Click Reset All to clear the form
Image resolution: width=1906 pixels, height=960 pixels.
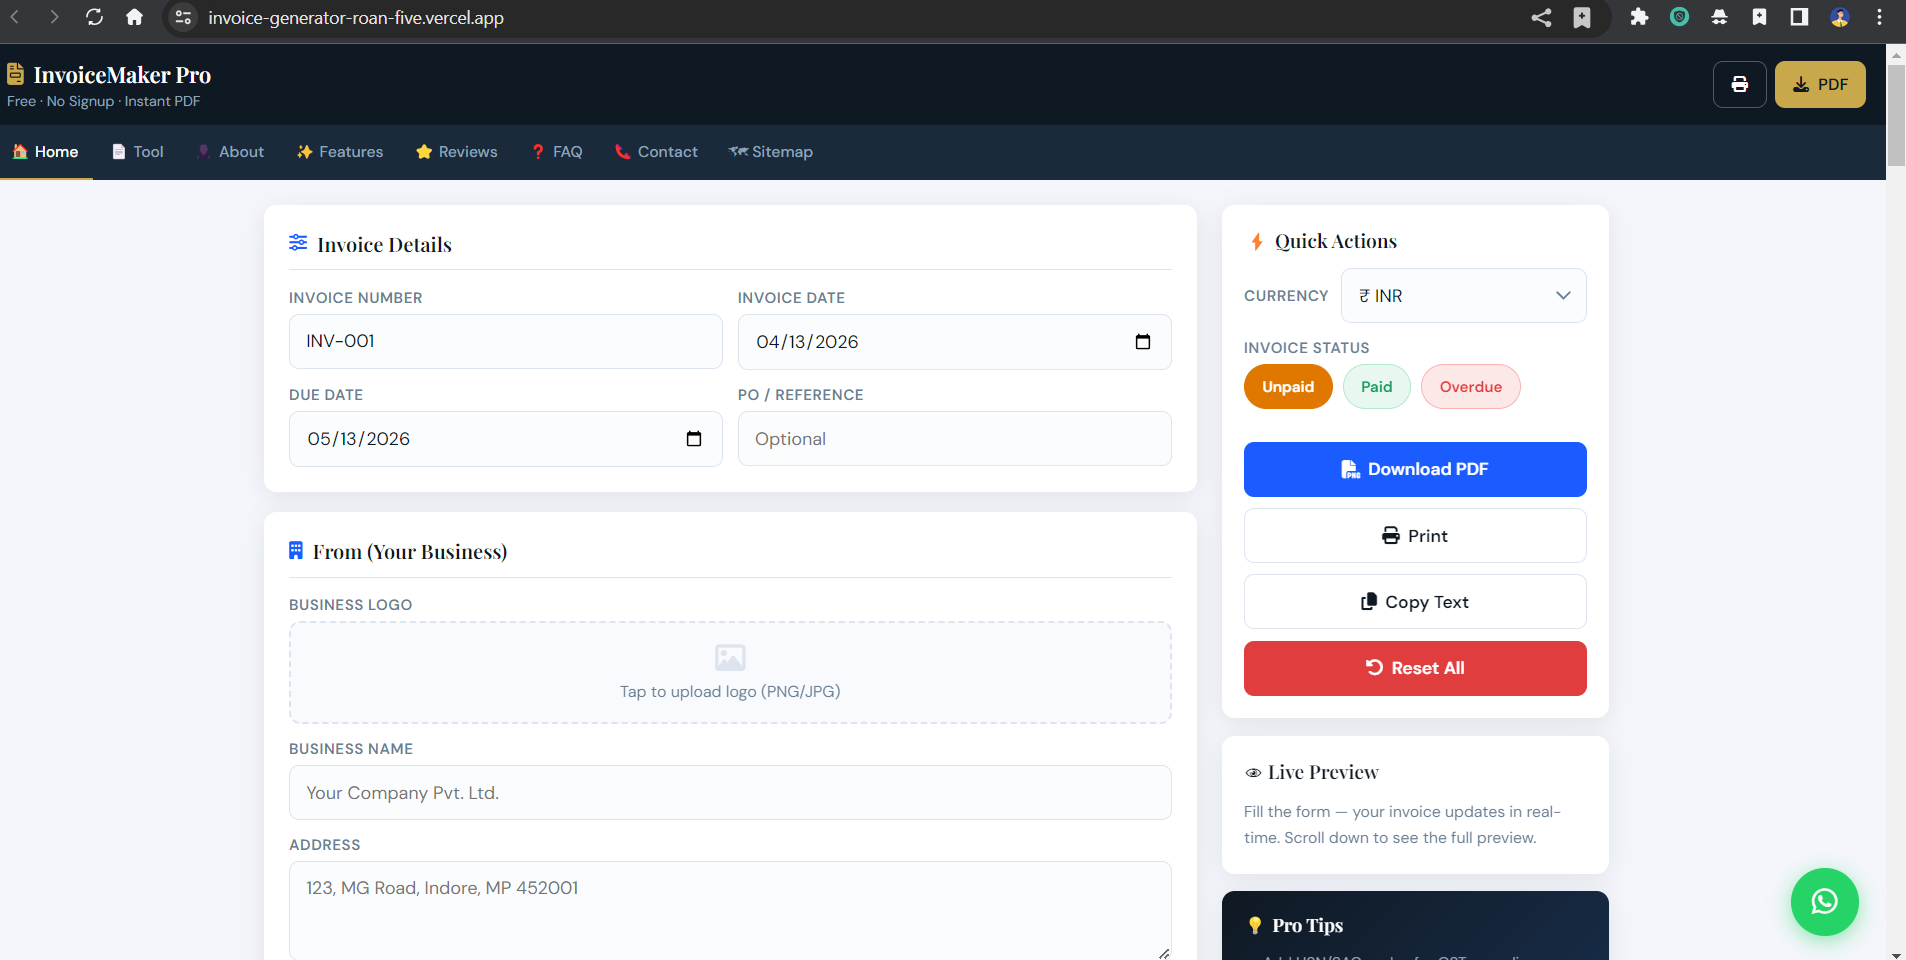point(1414,668)
